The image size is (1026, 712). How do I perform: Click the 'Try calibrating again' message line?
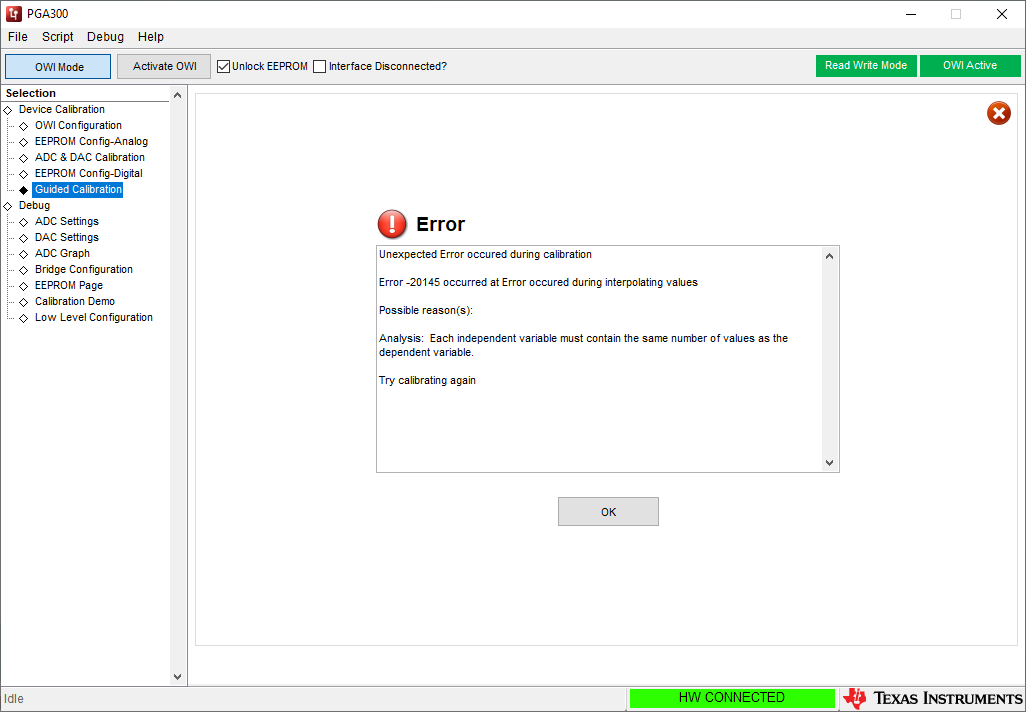coord(427,380)
